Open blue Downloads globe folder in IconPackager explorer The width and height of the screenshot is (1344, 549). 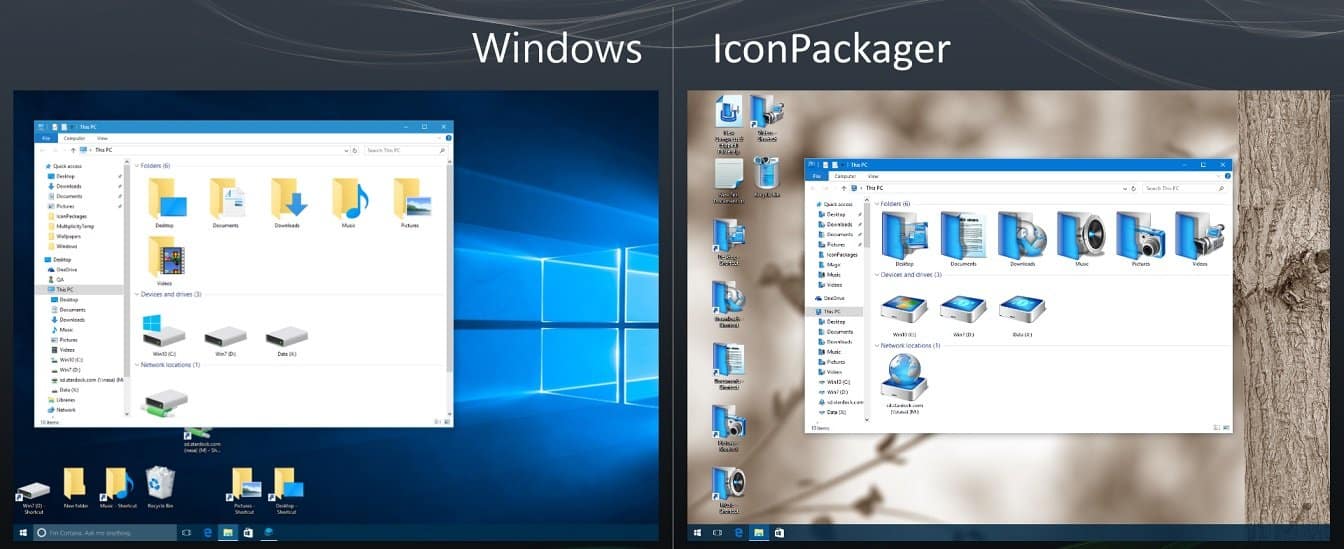1022,238
